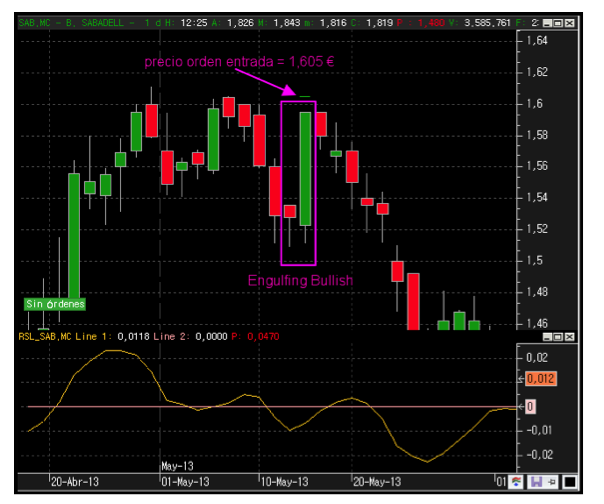Click the 0,02 indicator axis label
The image size is (604, 504).
(537, 358)
